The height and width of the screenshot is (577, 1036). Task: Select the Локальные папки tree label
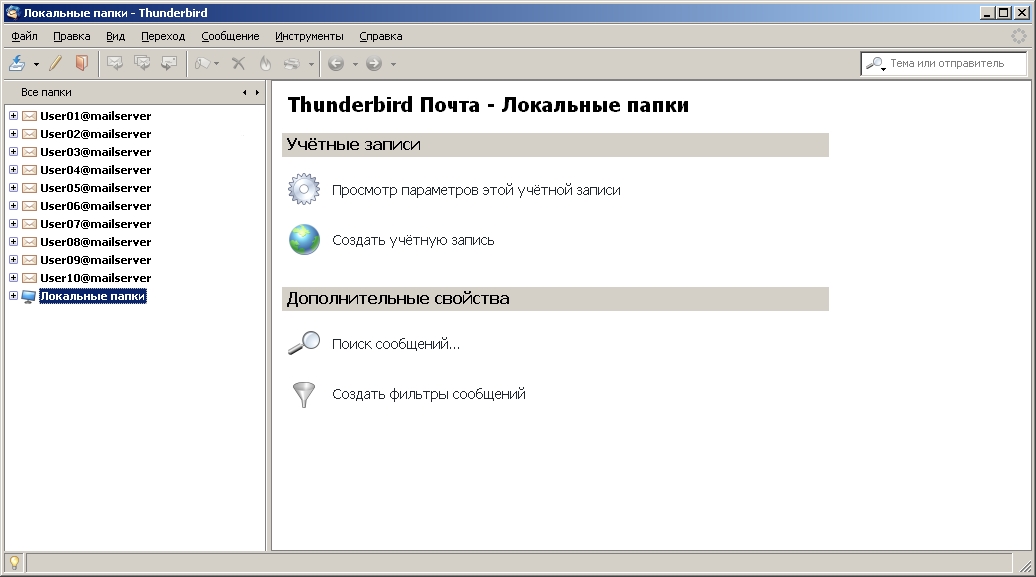click(92, 296)
